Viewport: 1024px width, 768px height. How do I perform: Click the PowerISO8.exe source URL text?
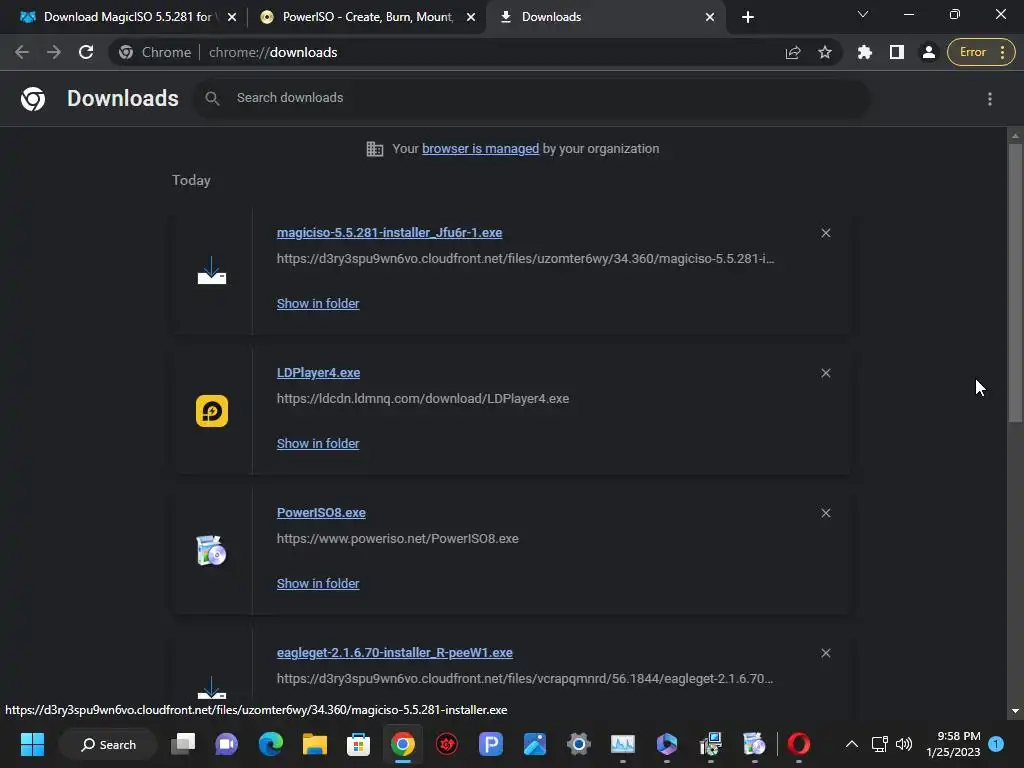tap(398, 539)
